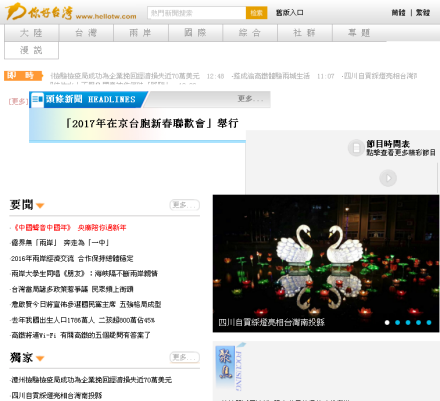Open headline 2017年在京台胞新春聯歡會 舉行
Viewport: 440px width, 401px height.
pos(152,123)
